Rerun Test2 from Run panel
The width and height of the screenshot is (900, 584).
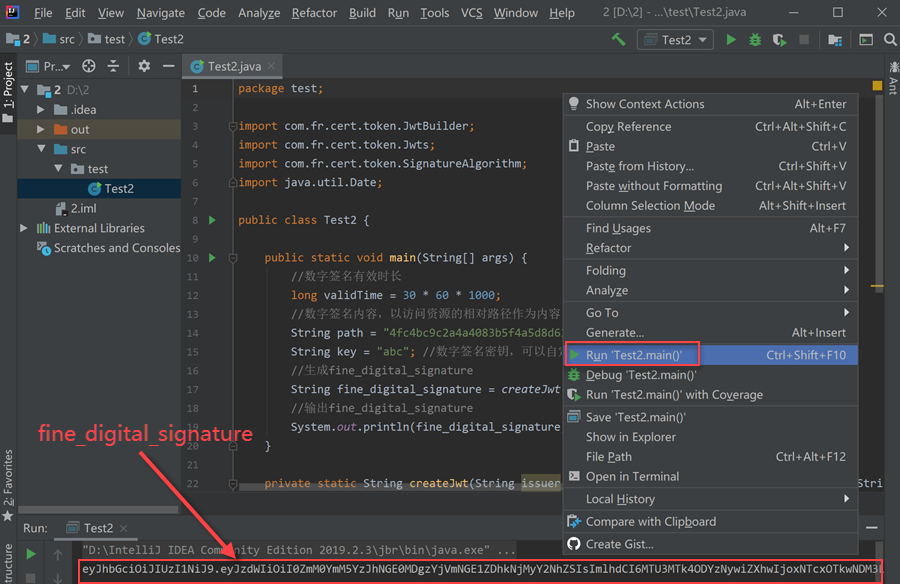pos(31,553)
